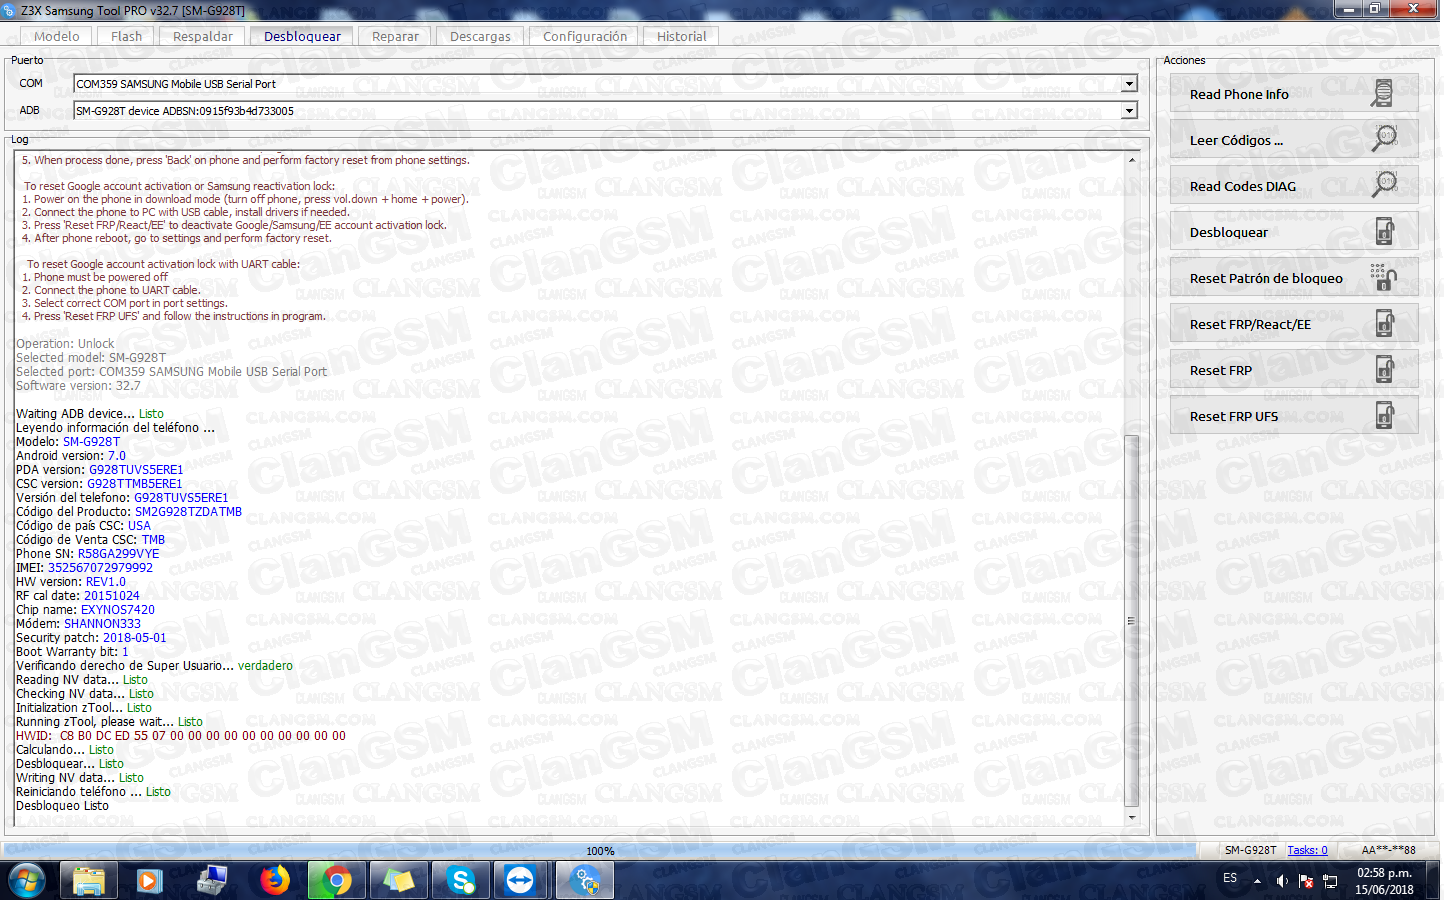Click the ES language indicator
Screen dimensions: 1444x900
point(1230,879)
